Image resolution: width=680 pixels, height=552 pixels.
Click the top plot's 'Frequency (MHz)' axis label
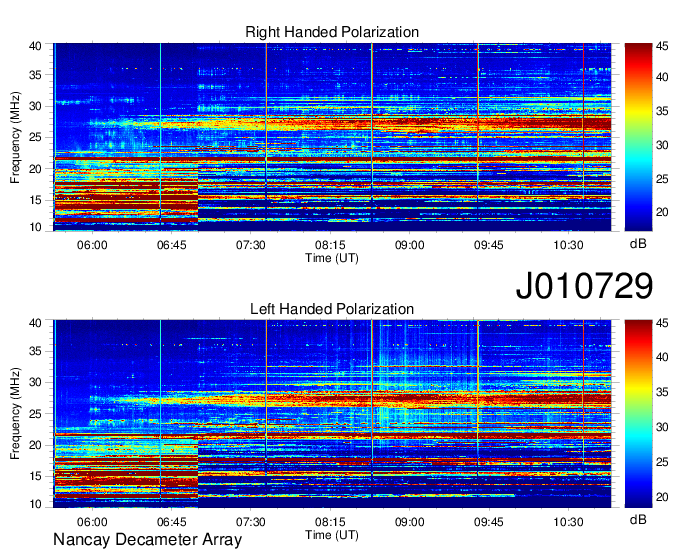pyautogui.click(x=15, y=137)
